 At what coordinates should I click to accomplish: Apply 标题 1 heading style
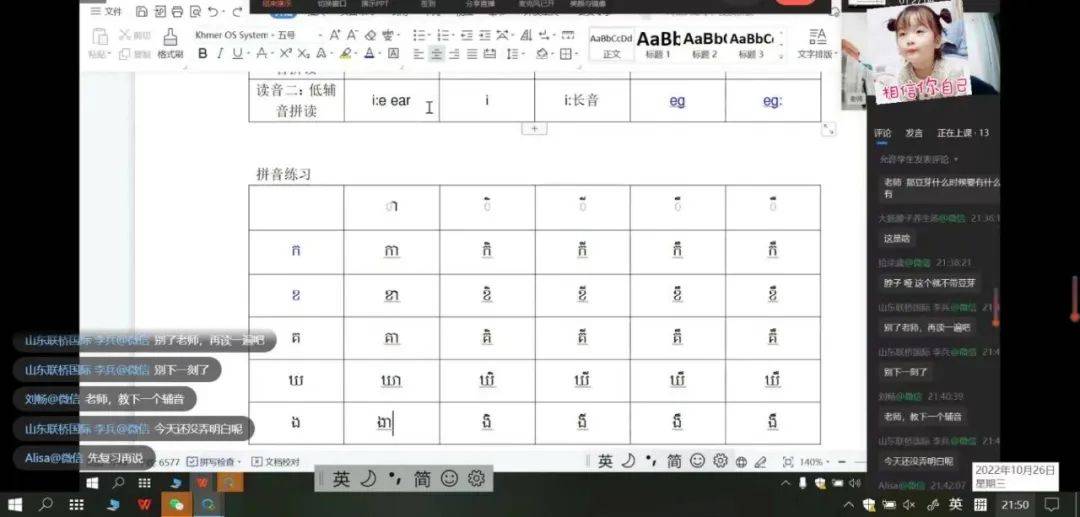[658, 45]
